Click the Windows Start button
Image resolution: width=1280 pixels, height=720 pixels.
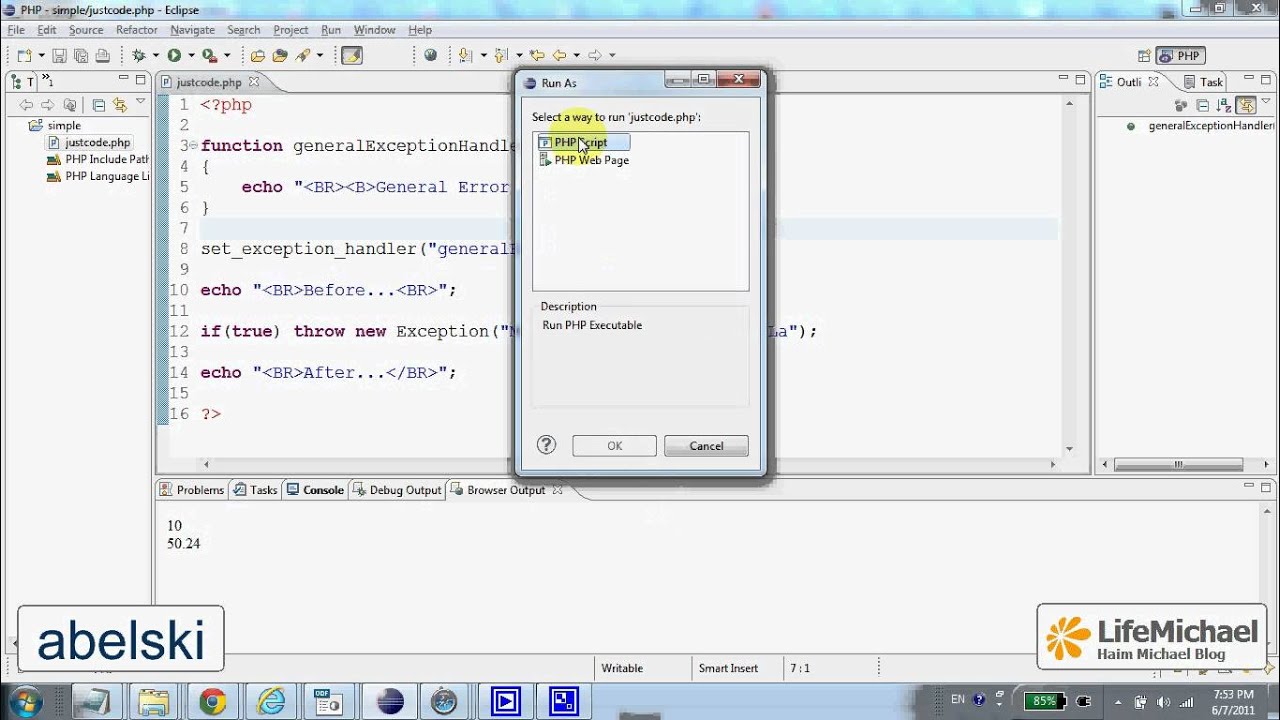[x=24, y=702]
